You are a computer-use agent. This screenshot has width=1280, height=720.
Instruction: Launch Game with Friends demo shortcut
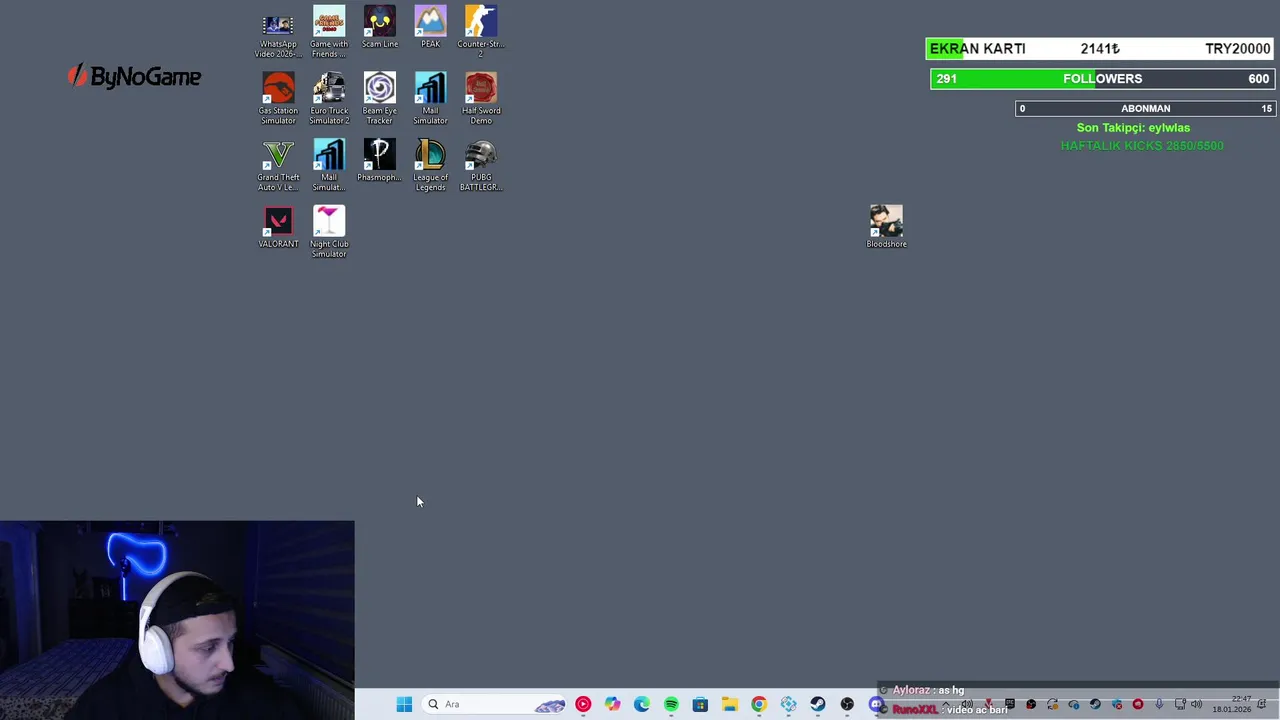click(x=329, y=32)
